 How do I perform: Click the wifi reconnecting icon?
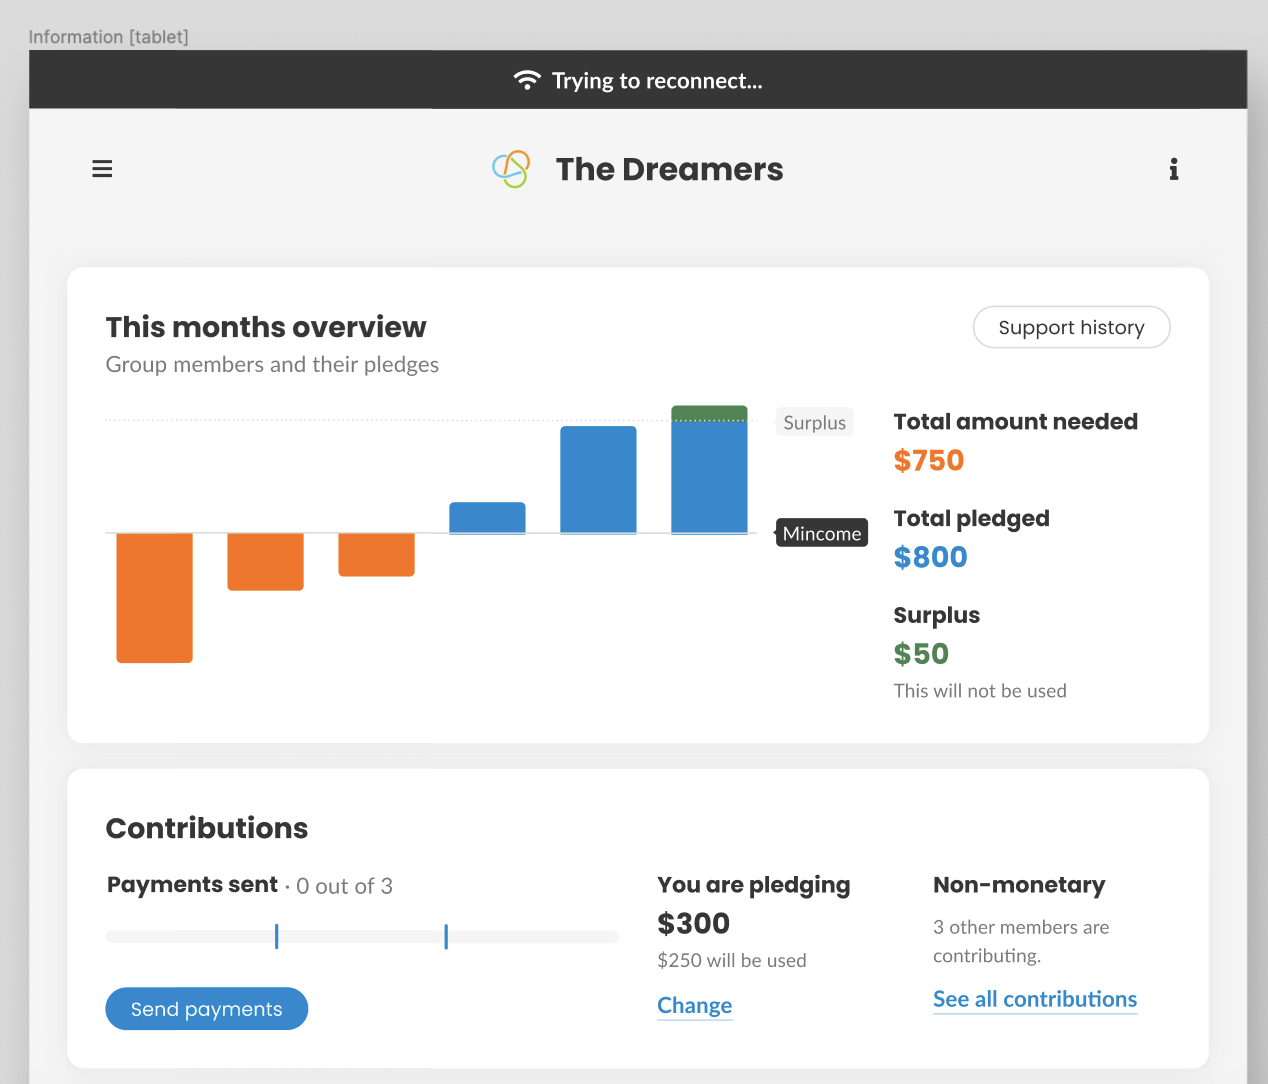click(x=527, y=80)
